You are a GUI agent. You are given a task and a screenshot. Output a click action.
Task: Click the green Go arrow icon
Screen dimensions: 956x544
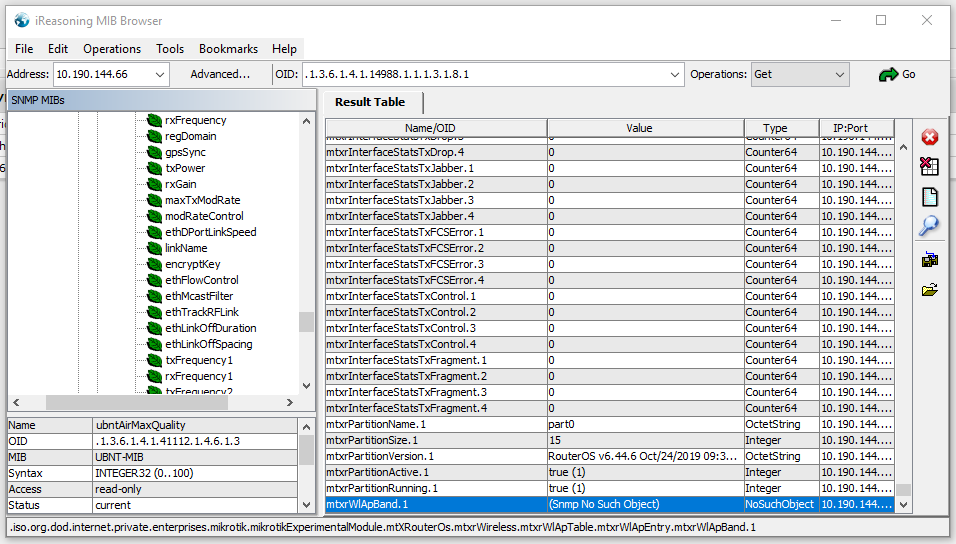[888, 74]
